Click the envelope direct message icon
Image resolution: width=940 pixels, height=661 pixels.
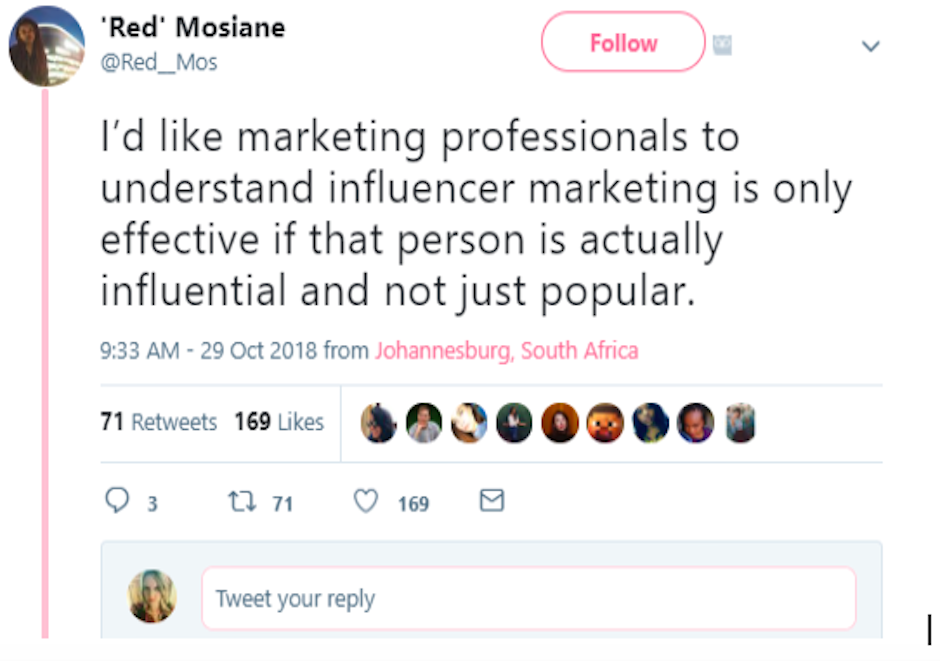[x=491, y=501]
